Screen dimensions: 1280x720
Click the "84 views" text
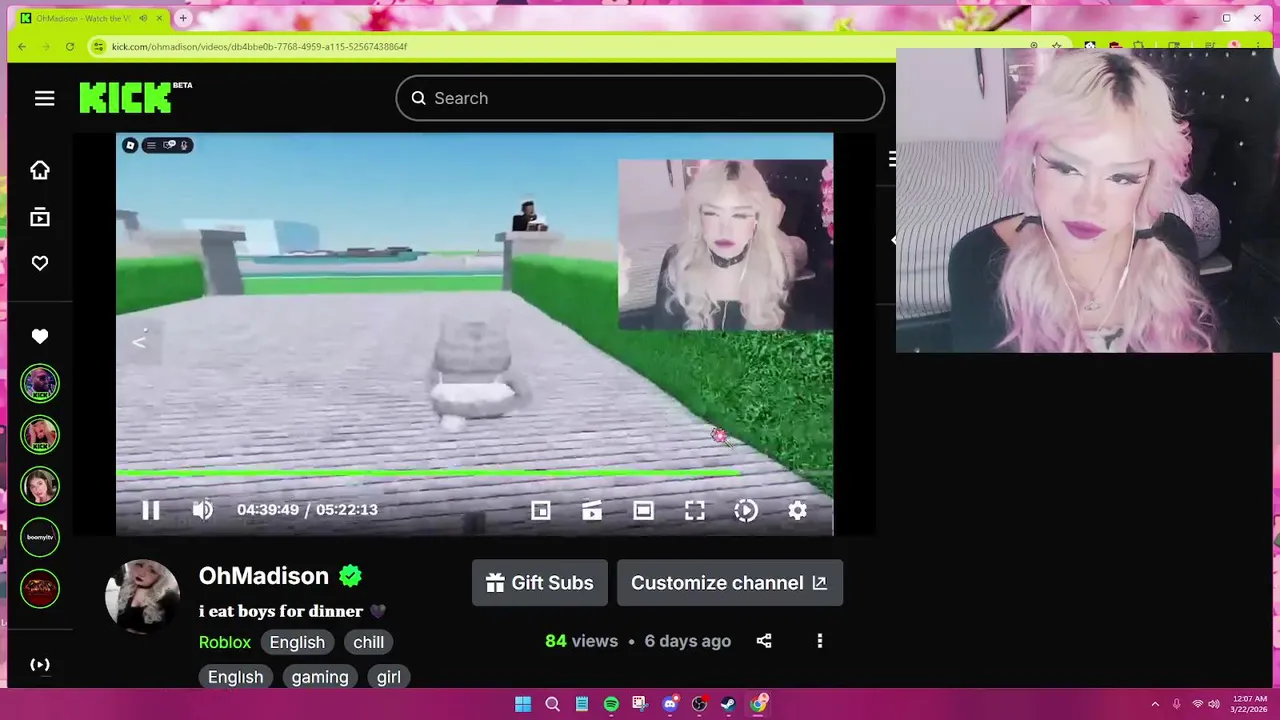tap(582, 641)
